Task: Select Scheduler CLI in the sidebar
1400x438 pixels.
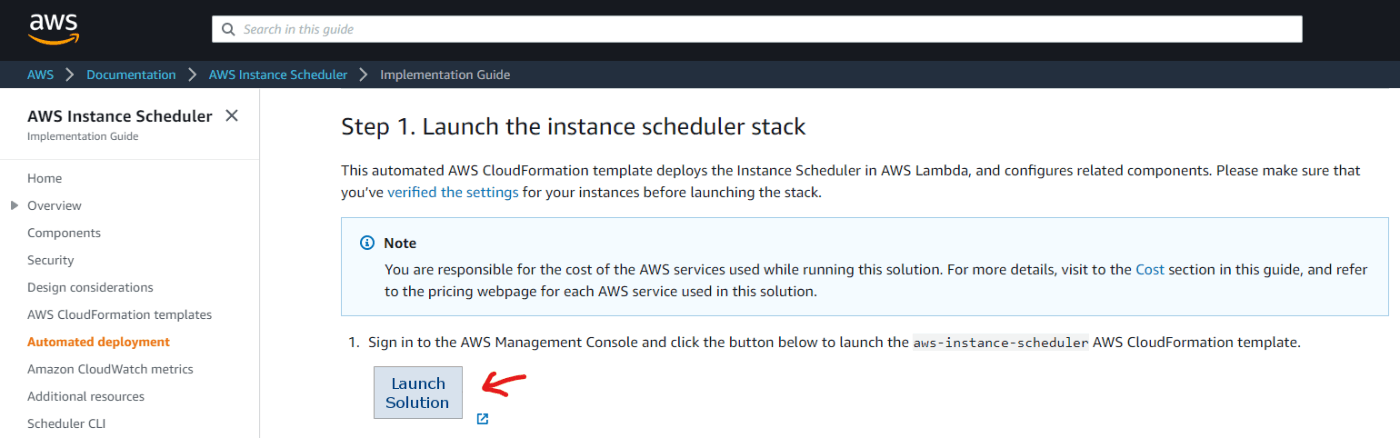Action: click(66, 424)
